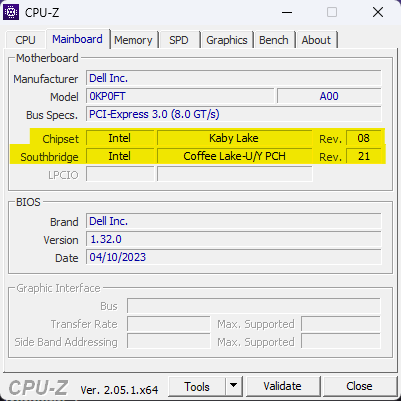Click the Bus Specs. label
This screenshot has height=401, width=401.
click(52, 115)
